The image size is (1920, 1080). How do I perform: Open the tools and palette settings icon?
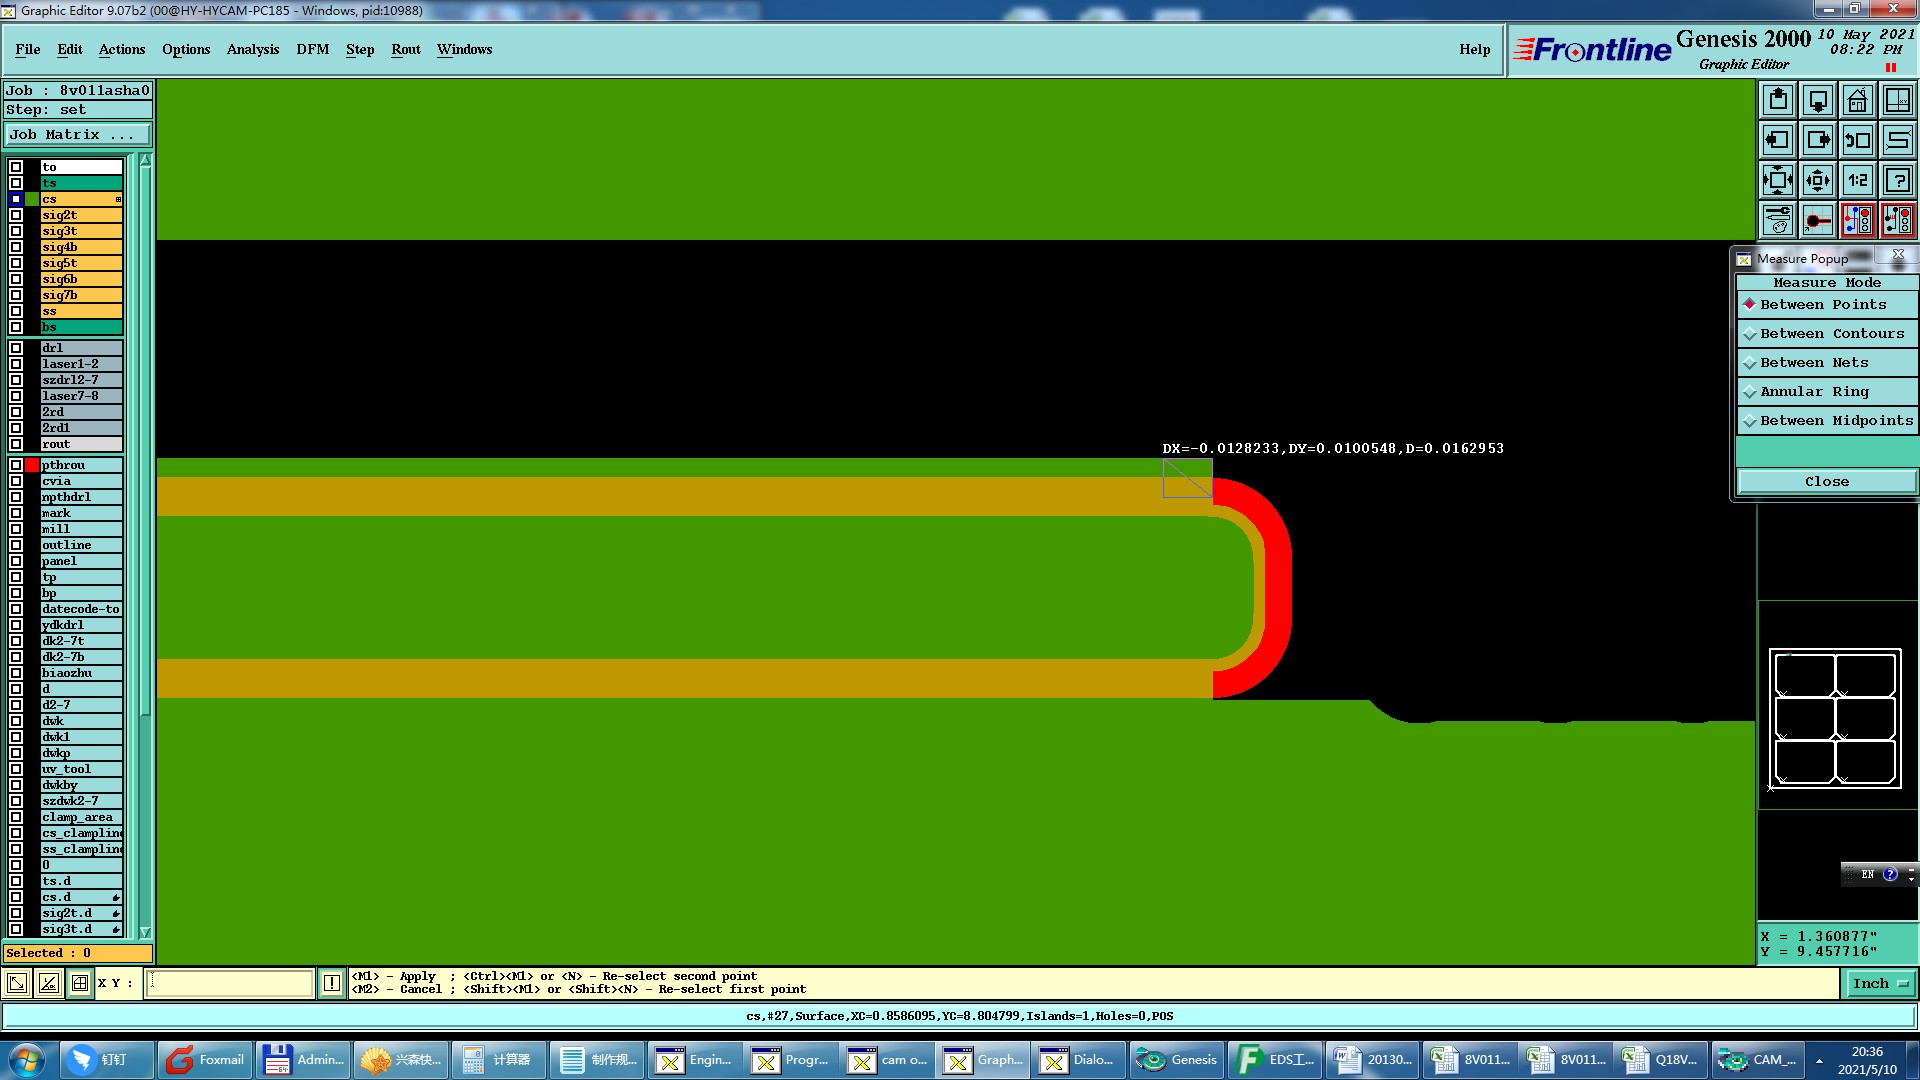[1778, 220]
